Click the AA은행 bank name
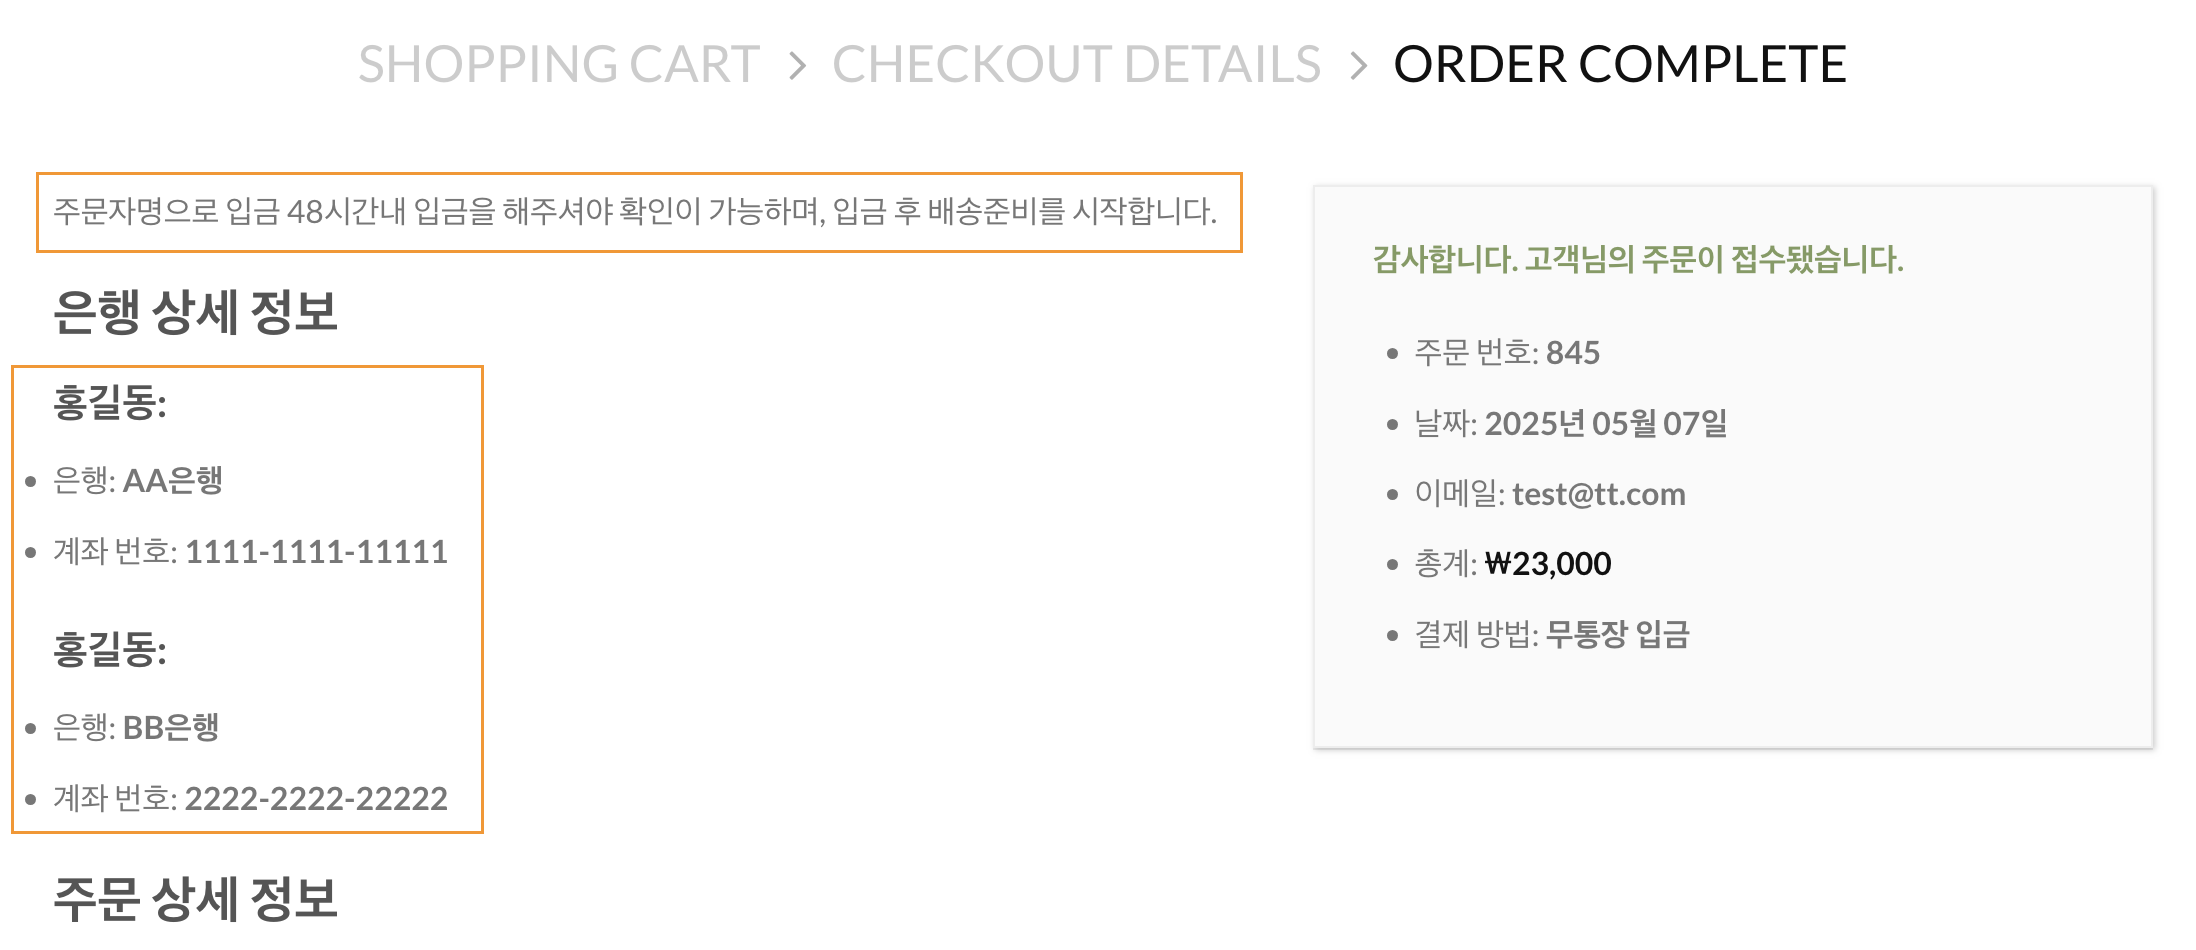Screen dimensions: 2196x950 172,481
